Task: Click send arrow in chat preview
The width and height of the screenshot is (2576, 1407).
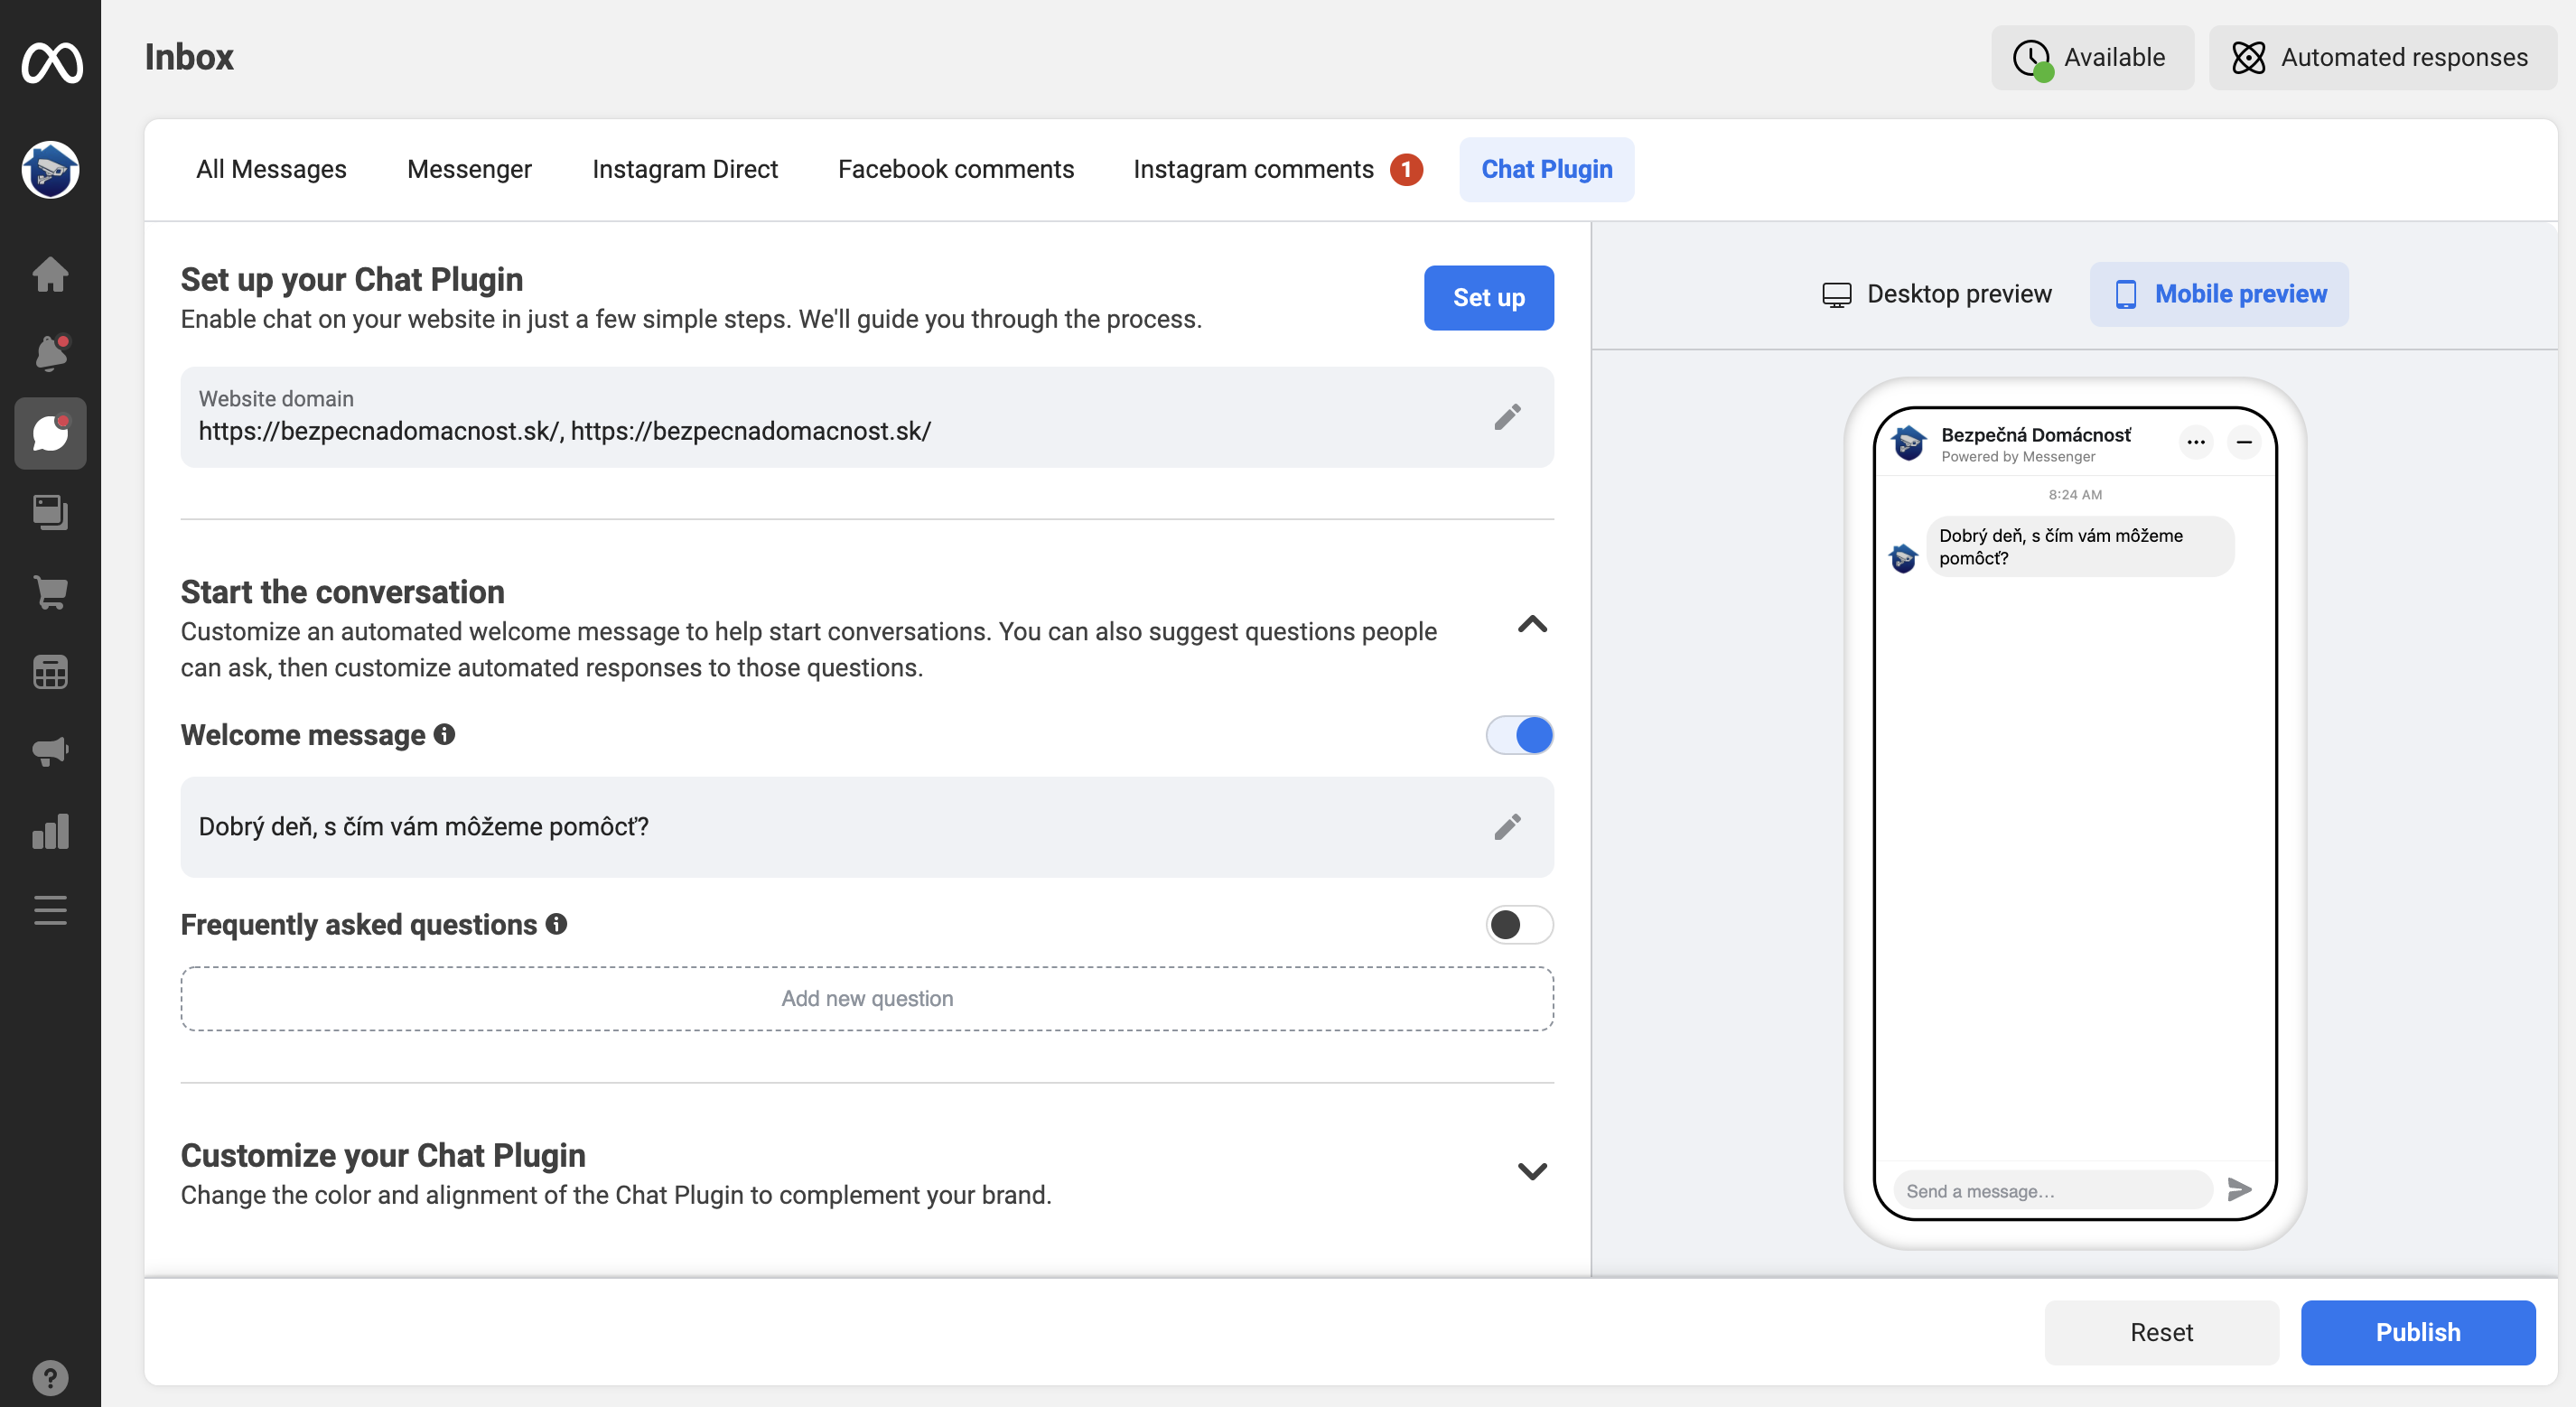Action: (2240, 1190)
